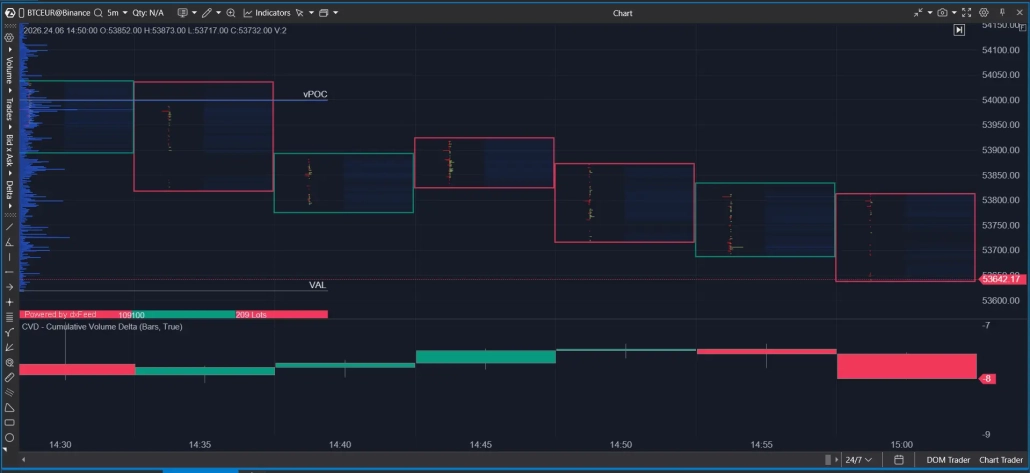Expand the overlay windows dropdown arrow

tap(336, 12)
